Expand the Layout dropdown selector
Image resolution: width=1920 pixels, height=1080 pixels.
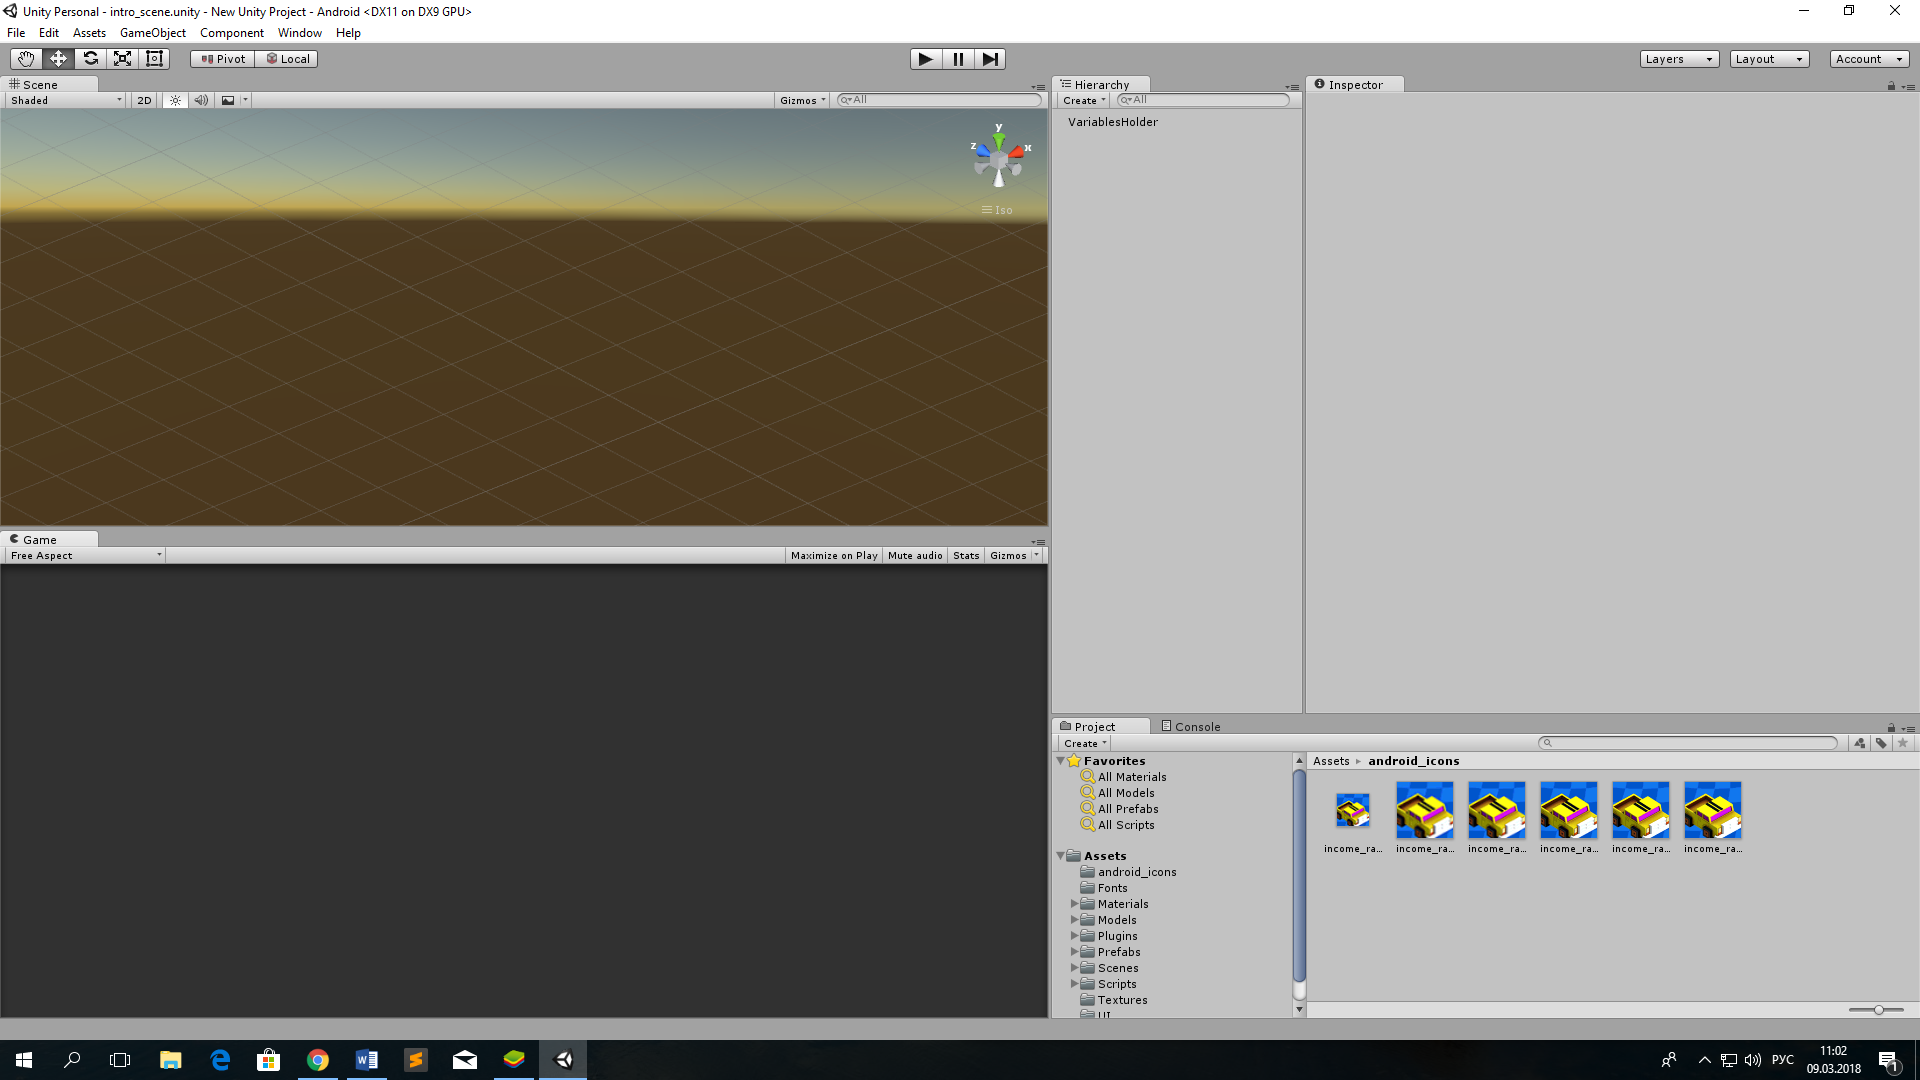[x=1766, y=58]
